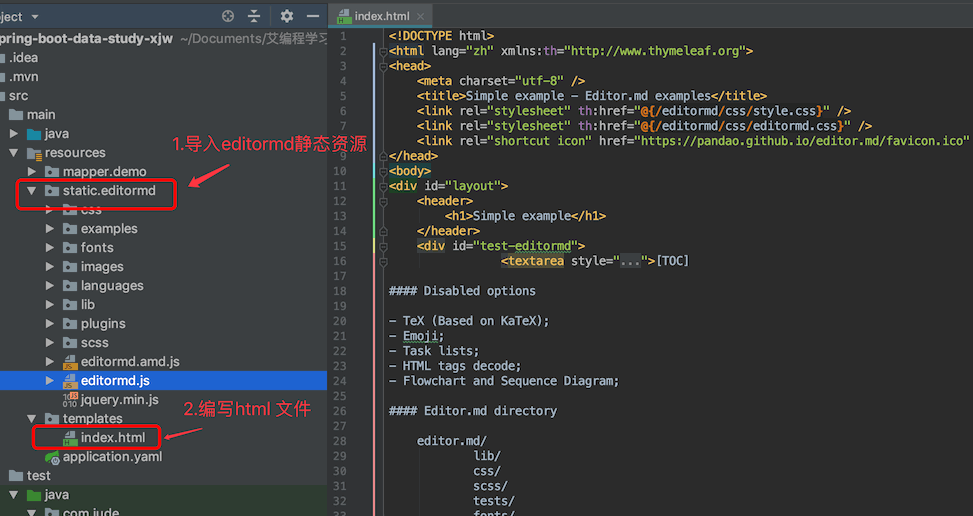Expand the scss folder arrow
Screen dimensions: 973x516
pos(50,342)
